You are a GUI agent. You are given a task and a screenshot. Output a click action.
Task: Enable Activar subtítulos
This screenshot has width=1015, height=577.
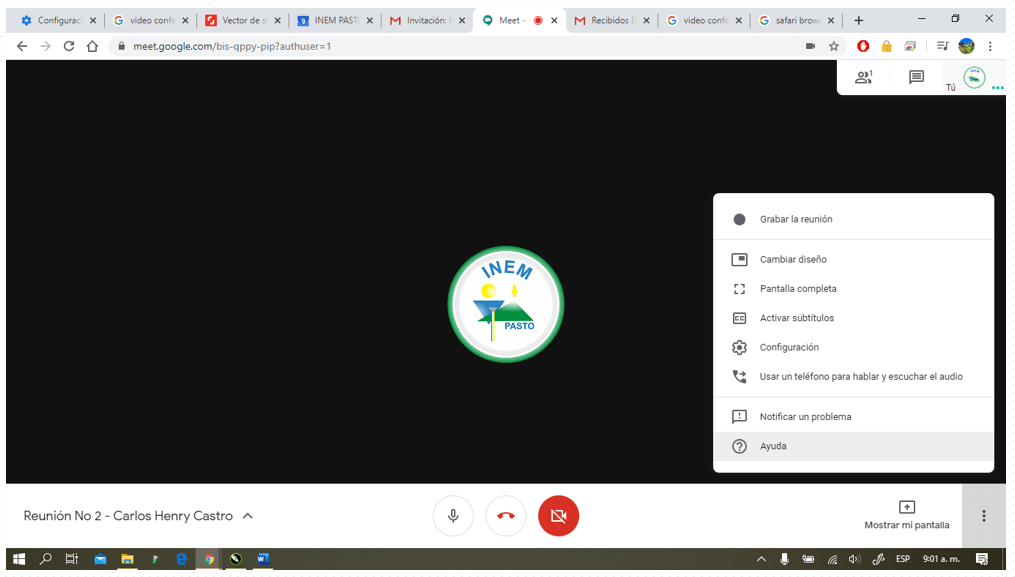pyautogui.click(x=853, y=318)
